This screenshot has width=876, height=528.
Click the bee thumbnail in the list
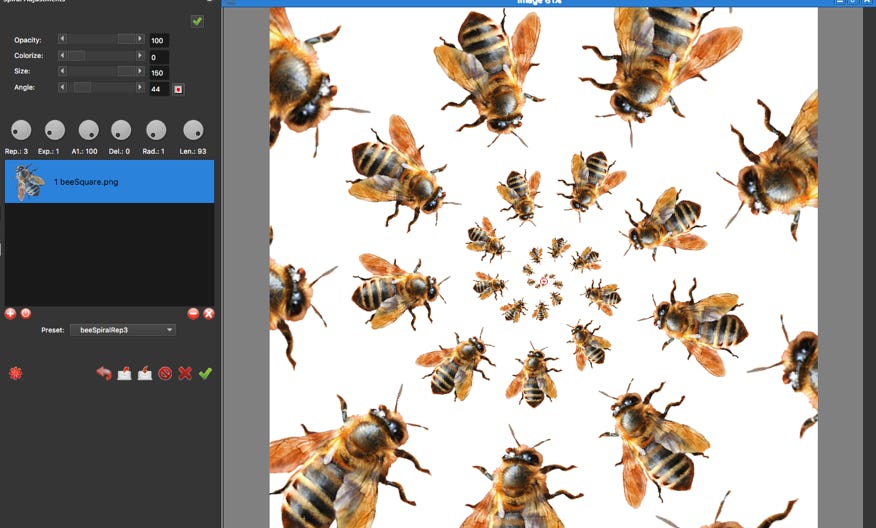pyautogui.click(x=29, y=182)
